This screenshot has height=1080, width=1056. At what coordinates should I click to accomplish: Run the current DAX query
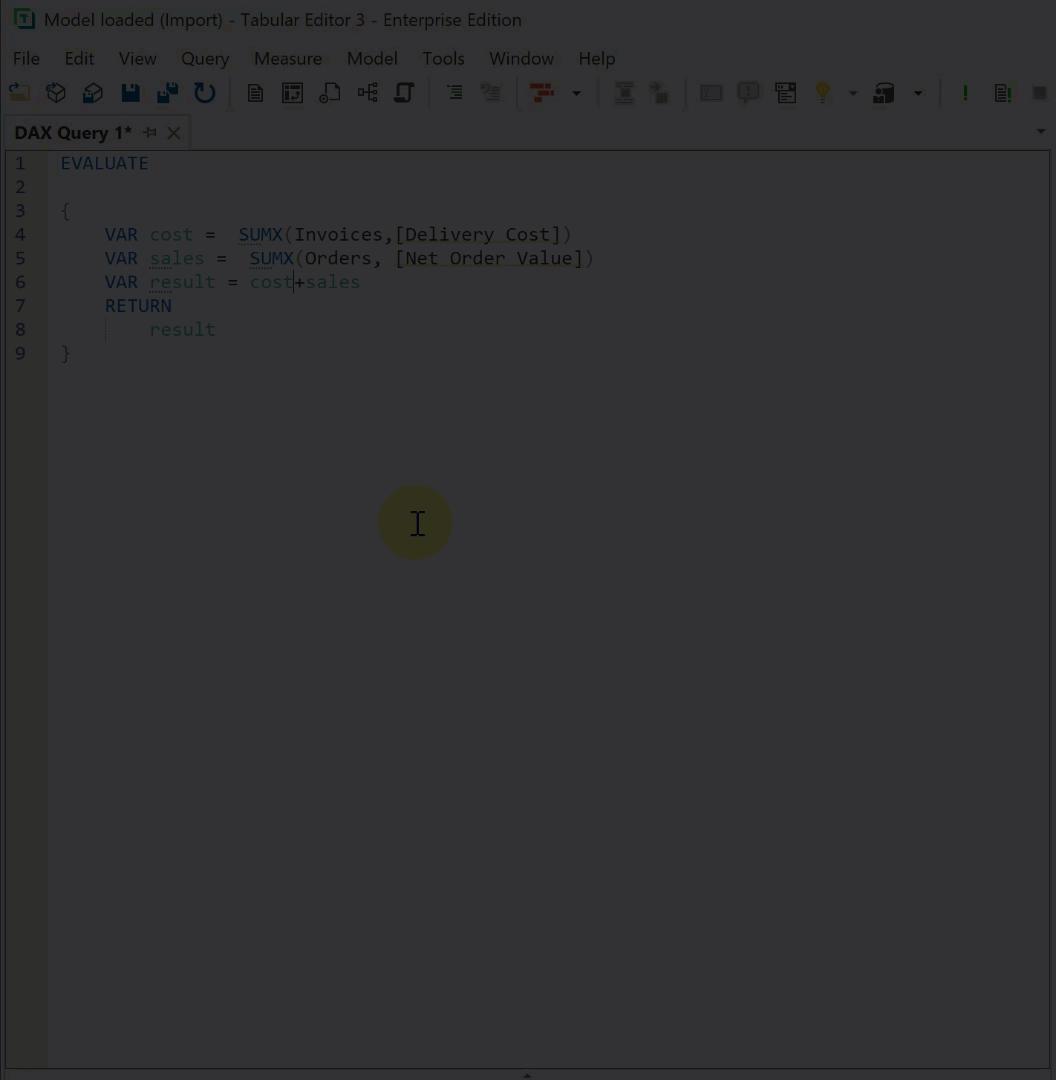coord(965,92)
